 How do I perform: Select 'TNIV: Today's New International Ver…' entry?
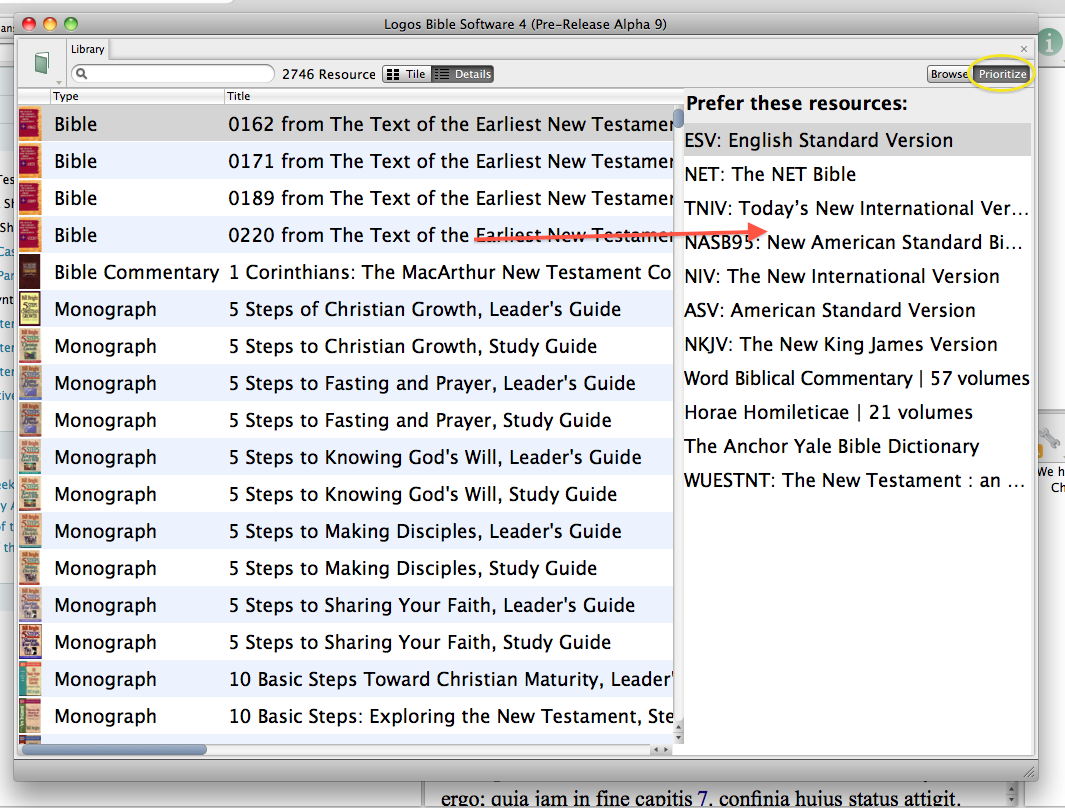tap(856, 208)
